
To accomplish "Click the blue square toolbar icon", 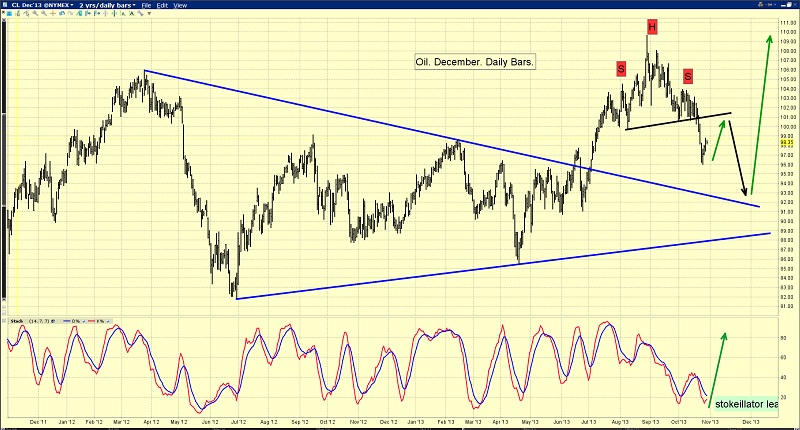I will [9, 14].
